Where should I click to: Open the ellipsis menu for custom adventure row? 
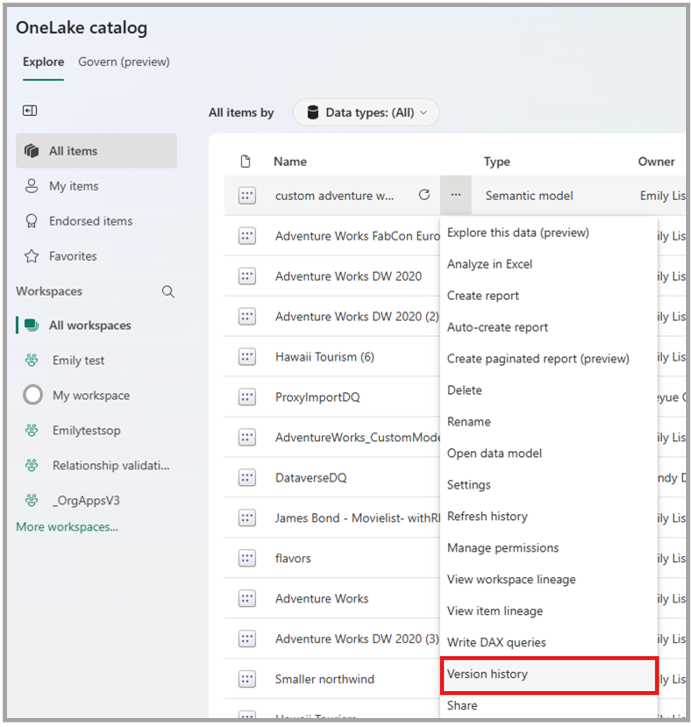click(456, 195)
